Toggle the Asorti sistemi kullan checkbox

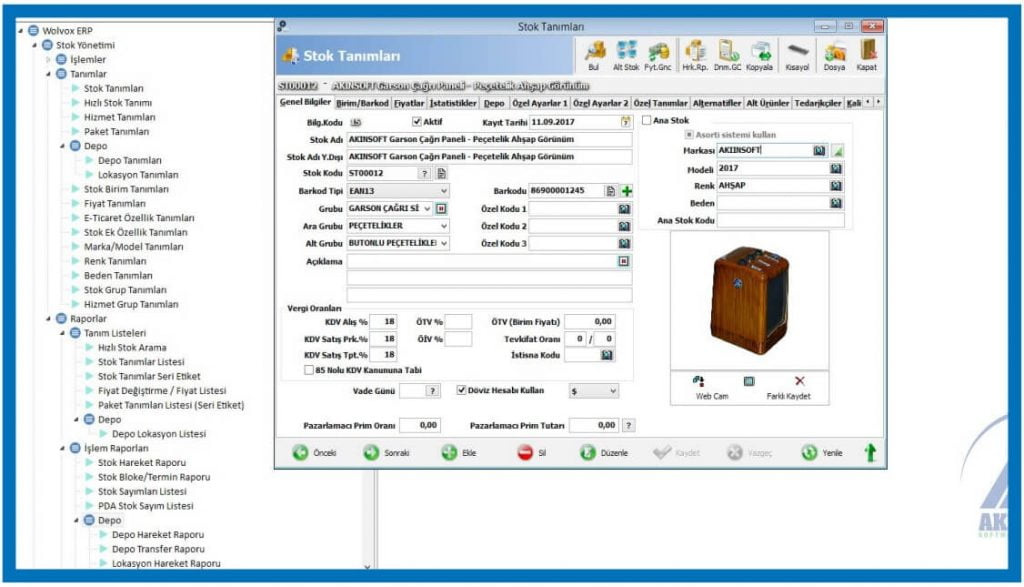tap(688, 135)
